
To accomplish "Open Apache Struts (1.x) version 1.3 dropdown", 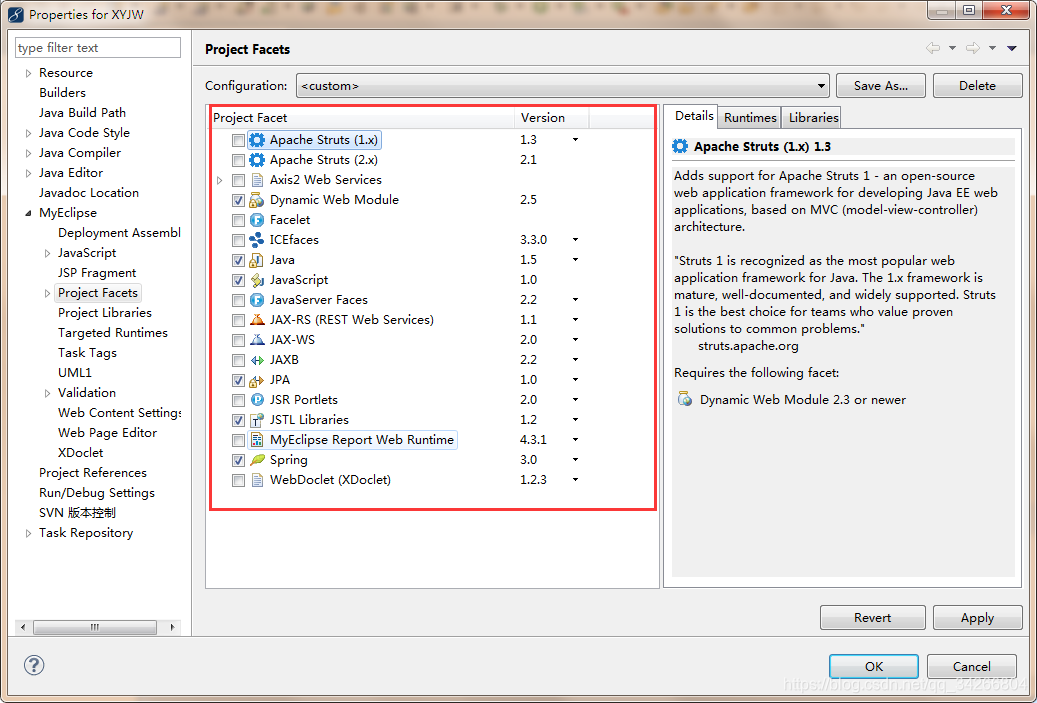I will point(575,140).
